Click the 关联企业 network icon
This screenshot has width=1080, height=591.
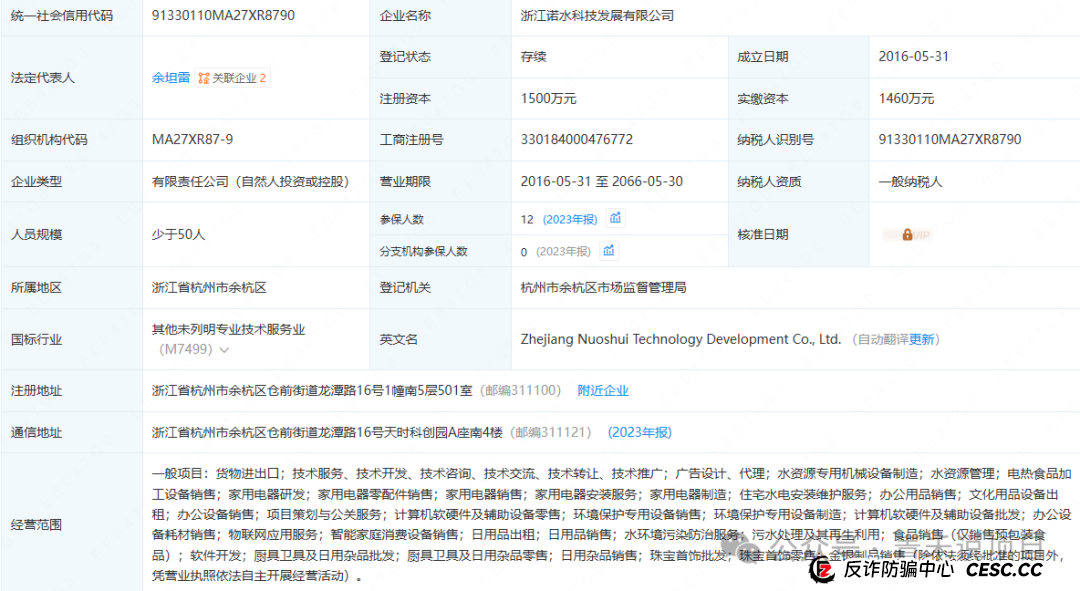pos(203,78)
